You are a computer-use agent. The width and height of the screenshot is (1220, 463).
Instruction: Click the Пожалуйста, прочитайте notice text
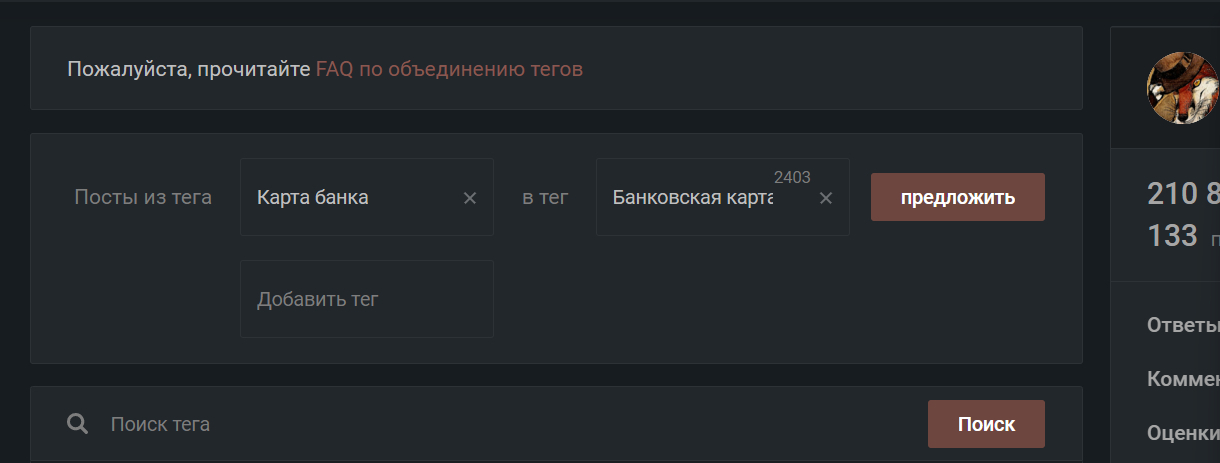pos(189,69)
